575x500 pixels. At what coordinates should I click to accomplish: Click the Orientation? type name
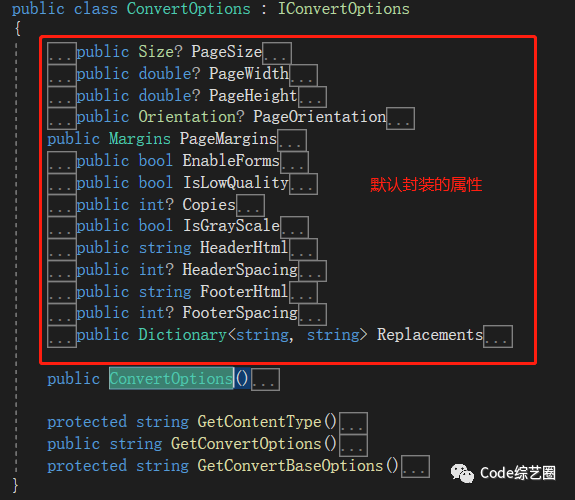pyautogui.click(x=191, y=117)
